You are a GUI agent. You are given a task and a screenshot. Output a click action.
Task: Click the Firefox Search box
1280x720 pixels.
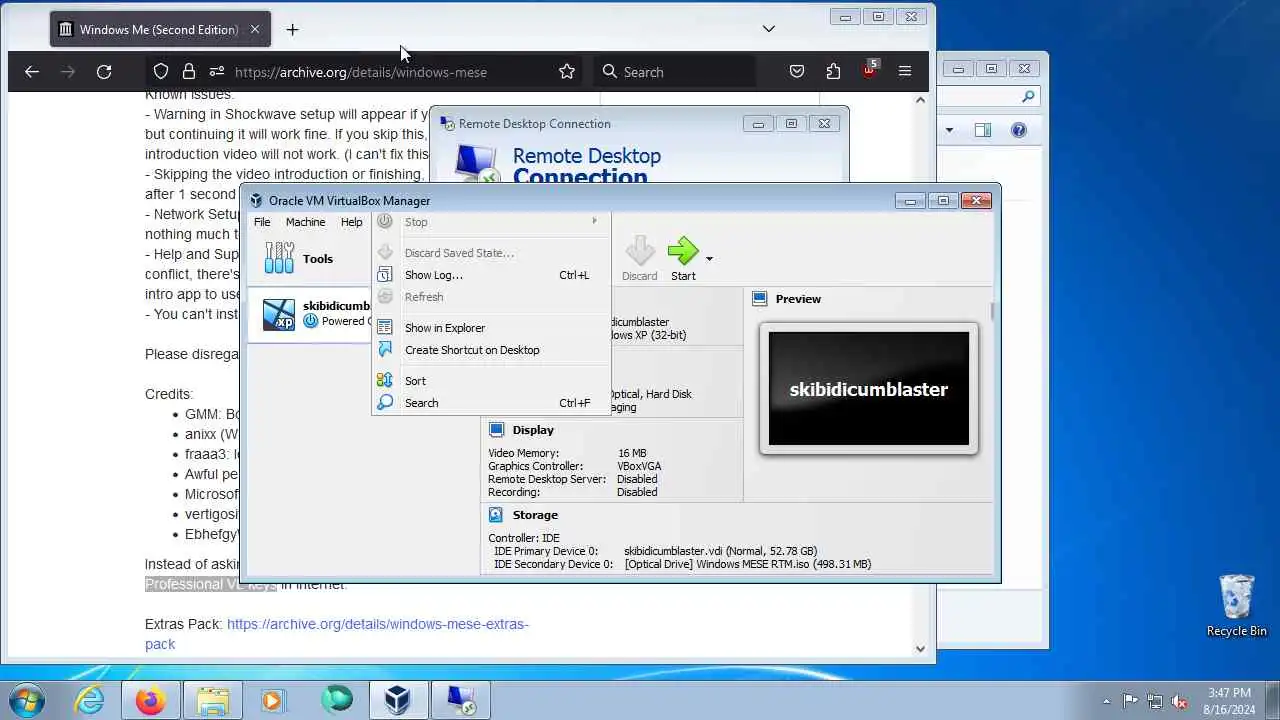[x=675, y=72]
